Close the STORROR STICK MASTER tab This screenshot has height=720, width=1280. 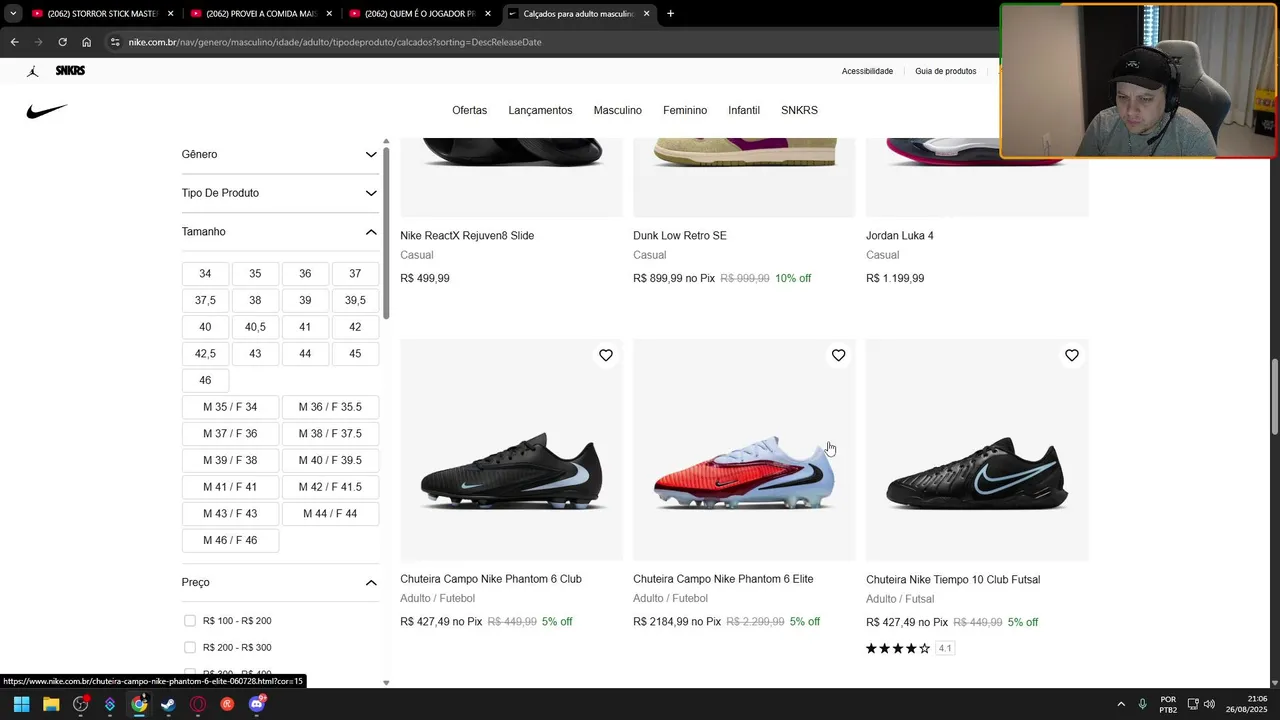(170, 14)
